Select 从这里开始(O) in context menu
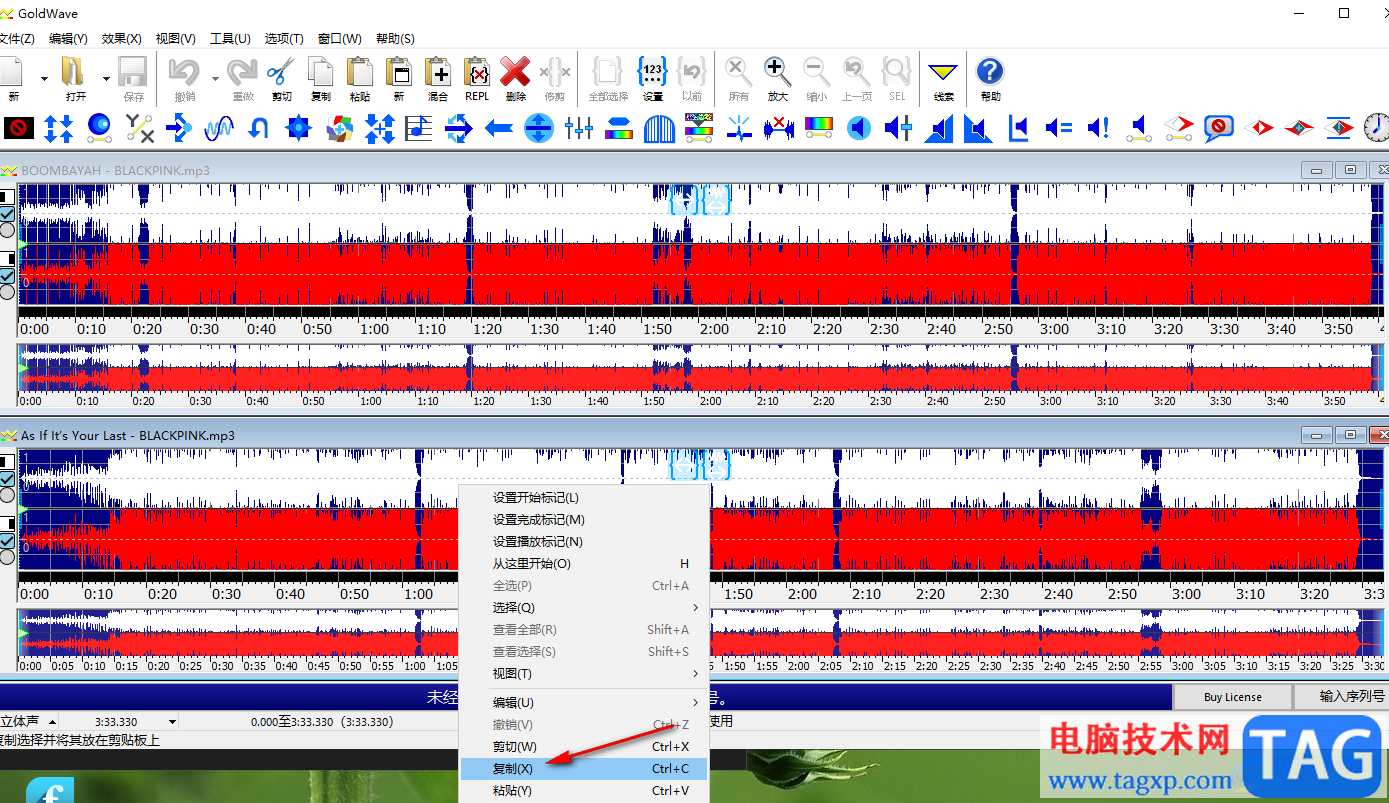 [584, 564]
